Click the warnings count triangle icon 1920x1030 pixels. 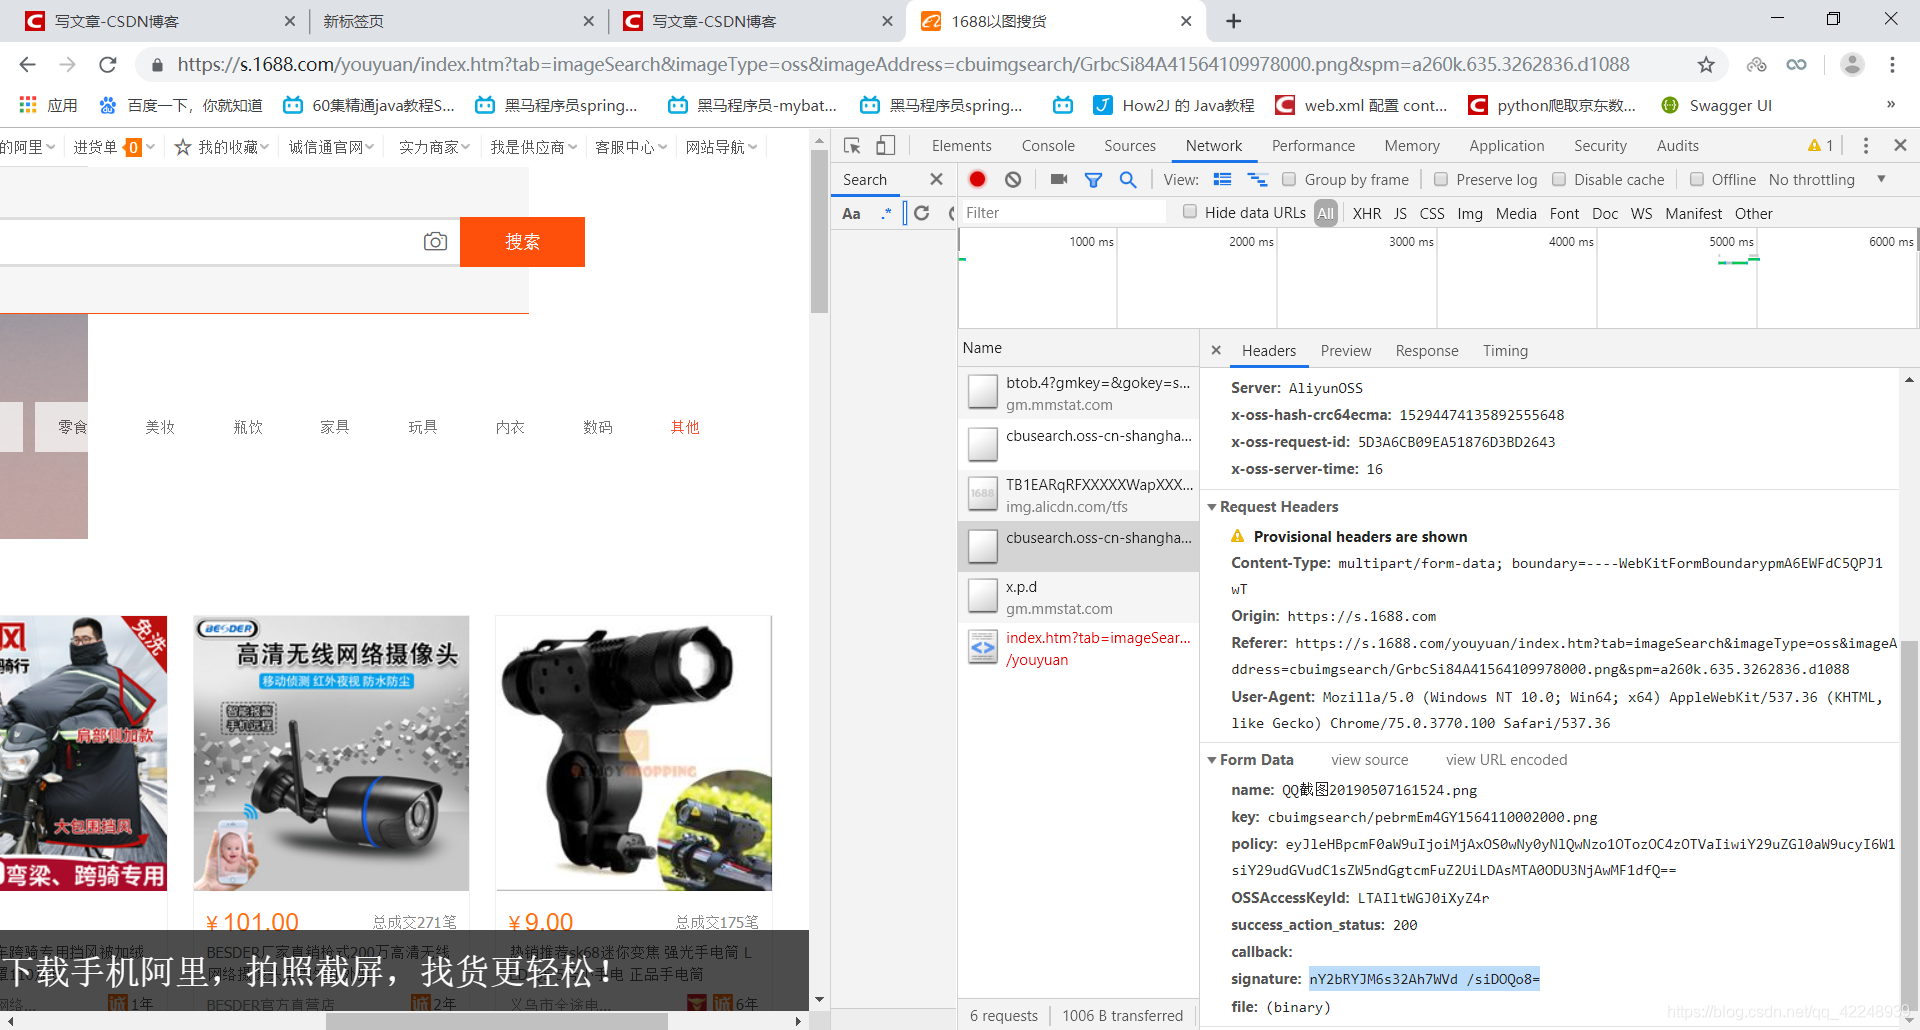point(1814,146)
